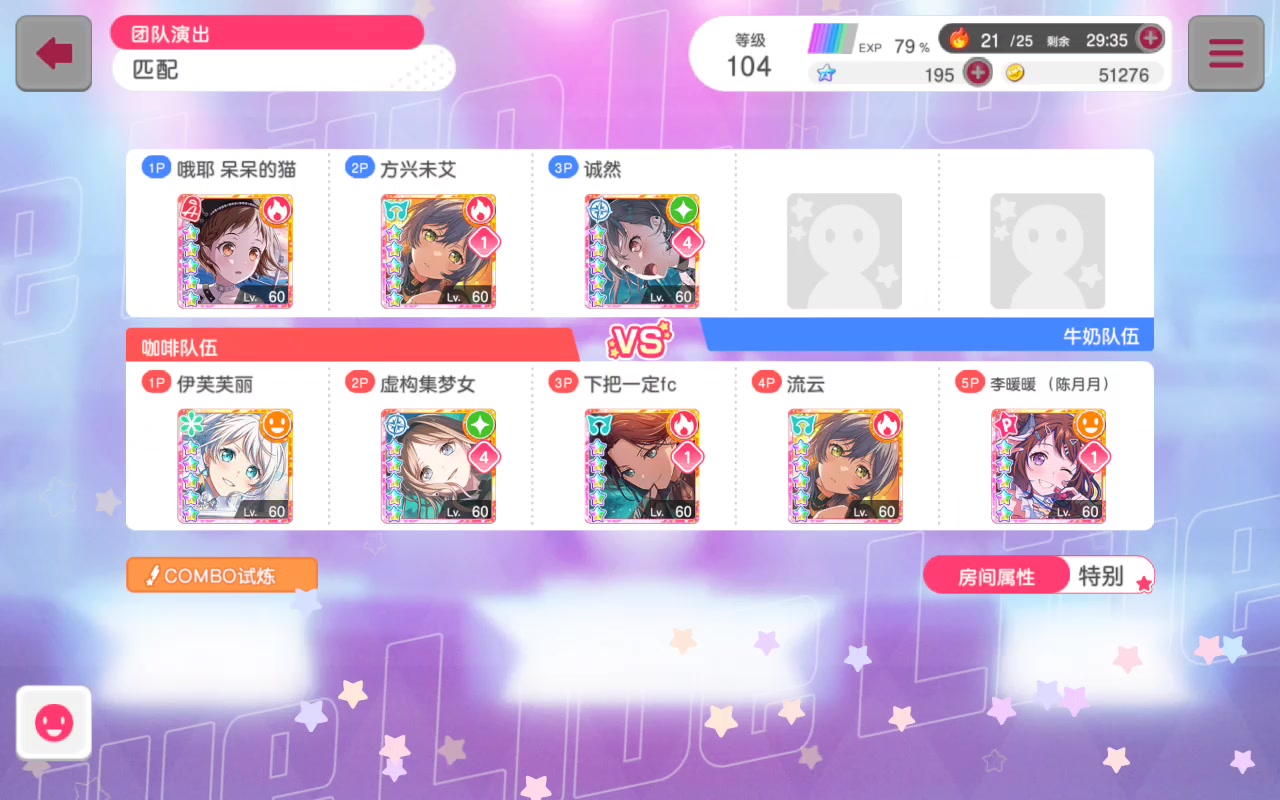
Task: Add stars with the plus icon
Action: tap(977, 73)
